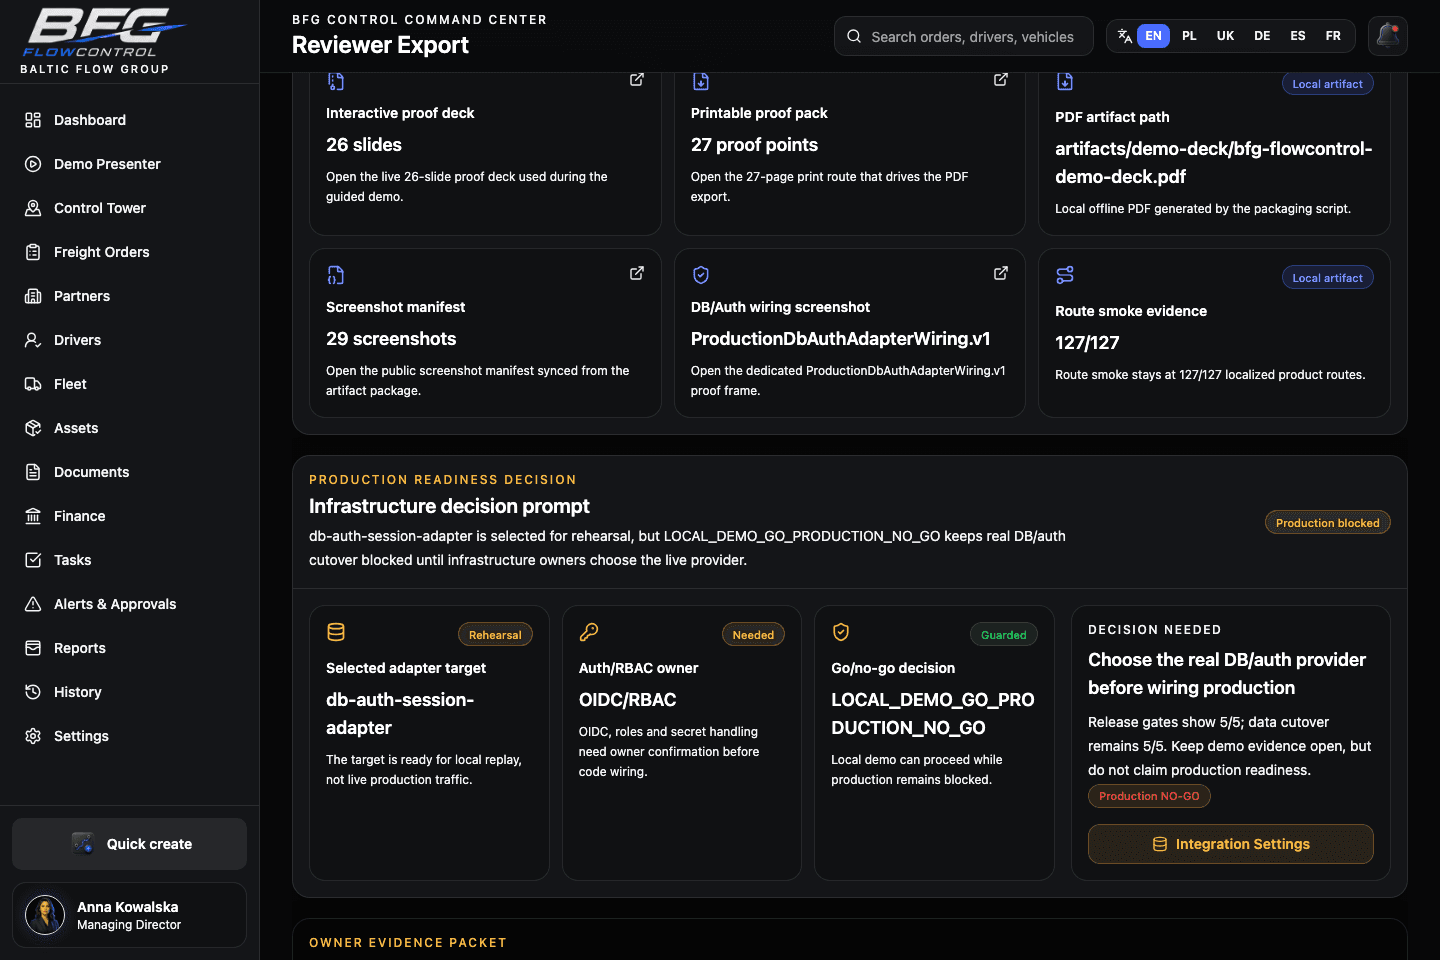1440x960 pixels.
Task: Click the Production NO-GO badge
Action: pyautogui.click(x=1149, y=796)
